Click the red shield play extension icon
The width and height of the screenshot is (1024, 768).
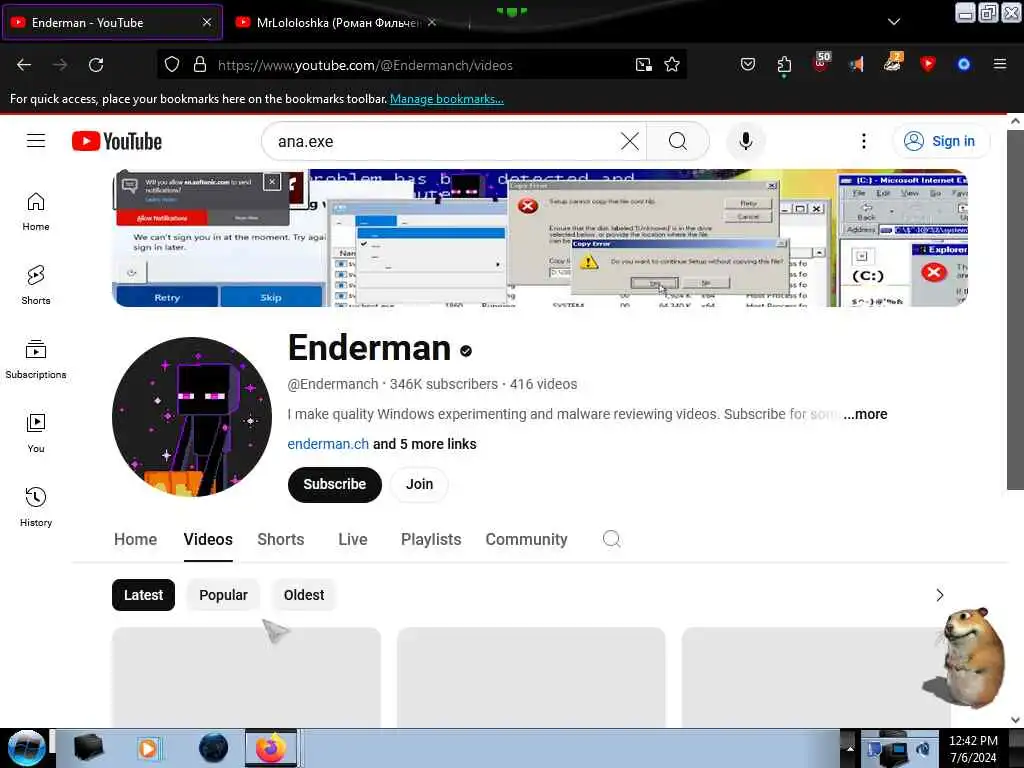click(x=928, y=64)
